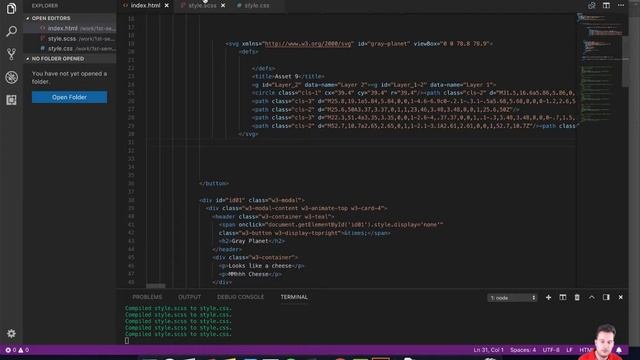Click the LF end-of-line status entry
The image size is (640, 360).
pyautogui.click(x=569, y=350)
